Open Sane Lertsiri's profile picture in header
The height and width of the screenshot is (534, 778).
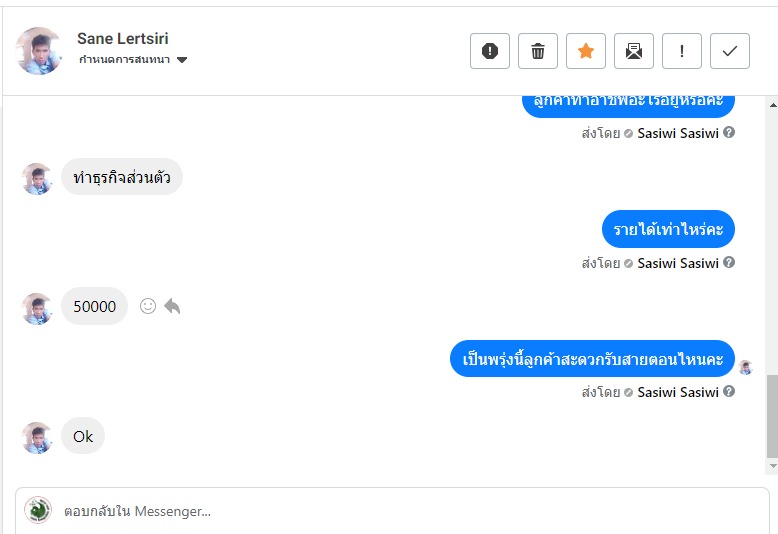point(40,50)
